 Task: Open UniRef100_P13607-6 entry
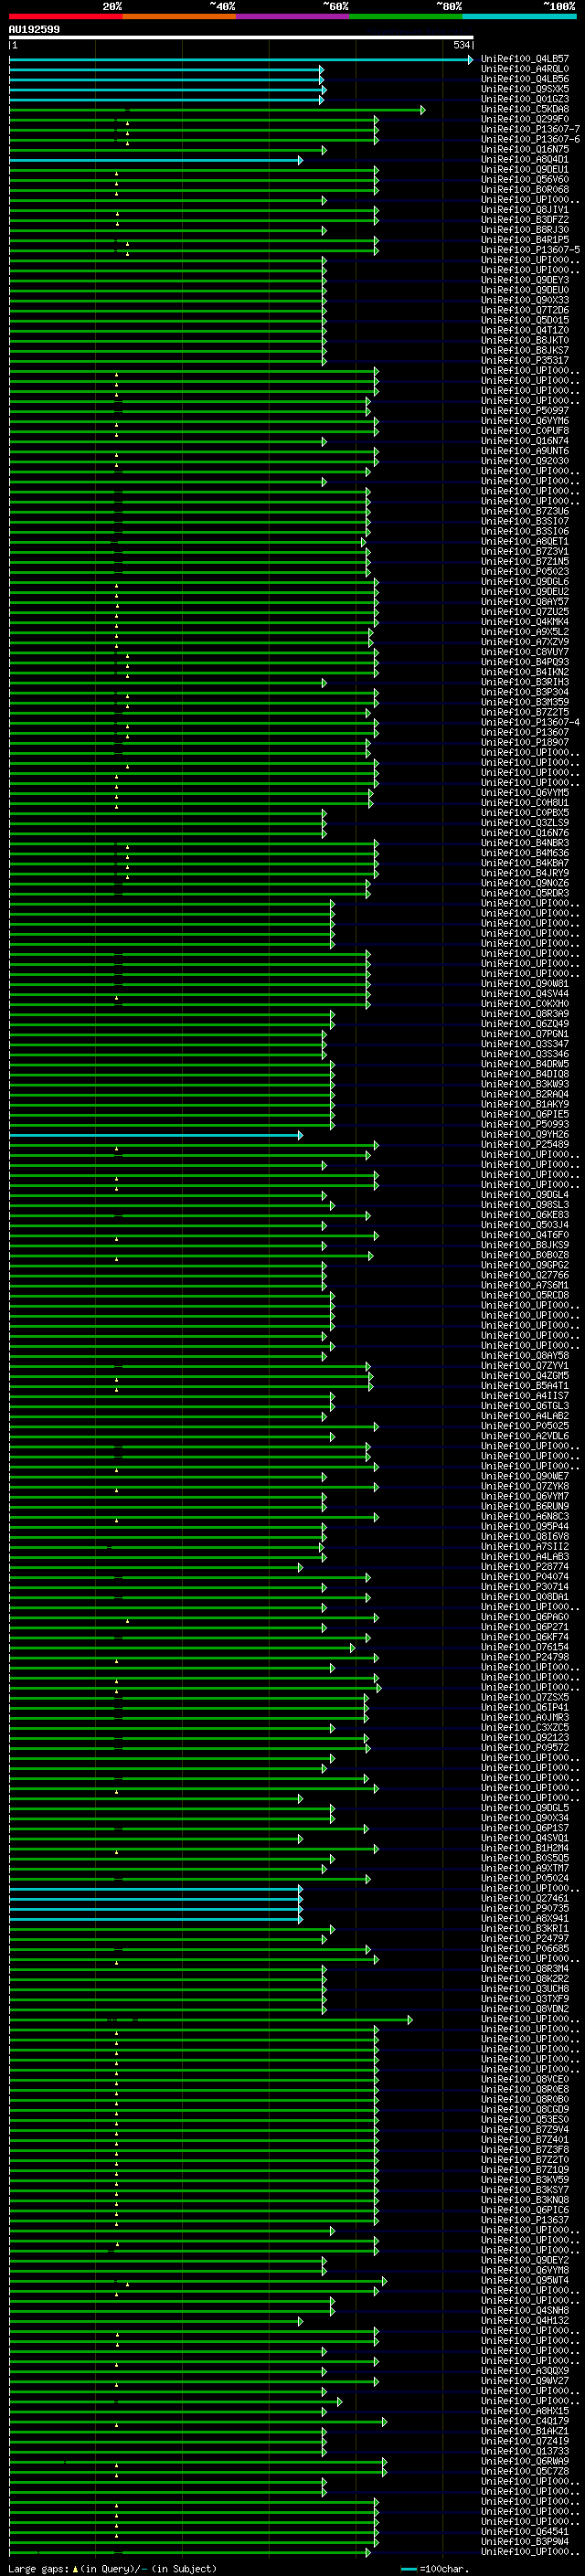pos(530,139)
